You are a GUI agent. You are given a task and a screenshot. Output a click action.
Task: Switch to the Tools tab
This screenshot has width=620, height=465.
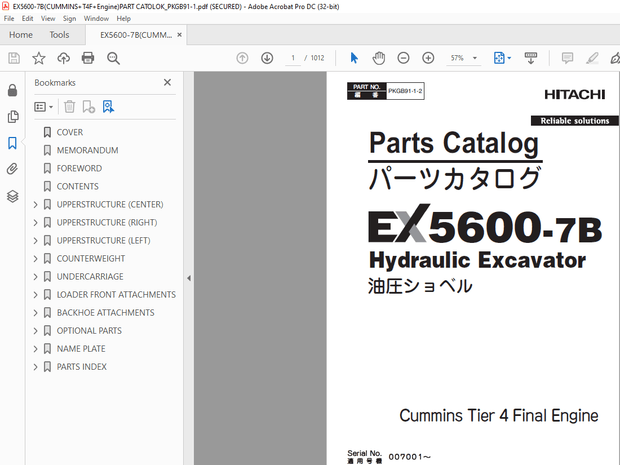tap(59, 35)
